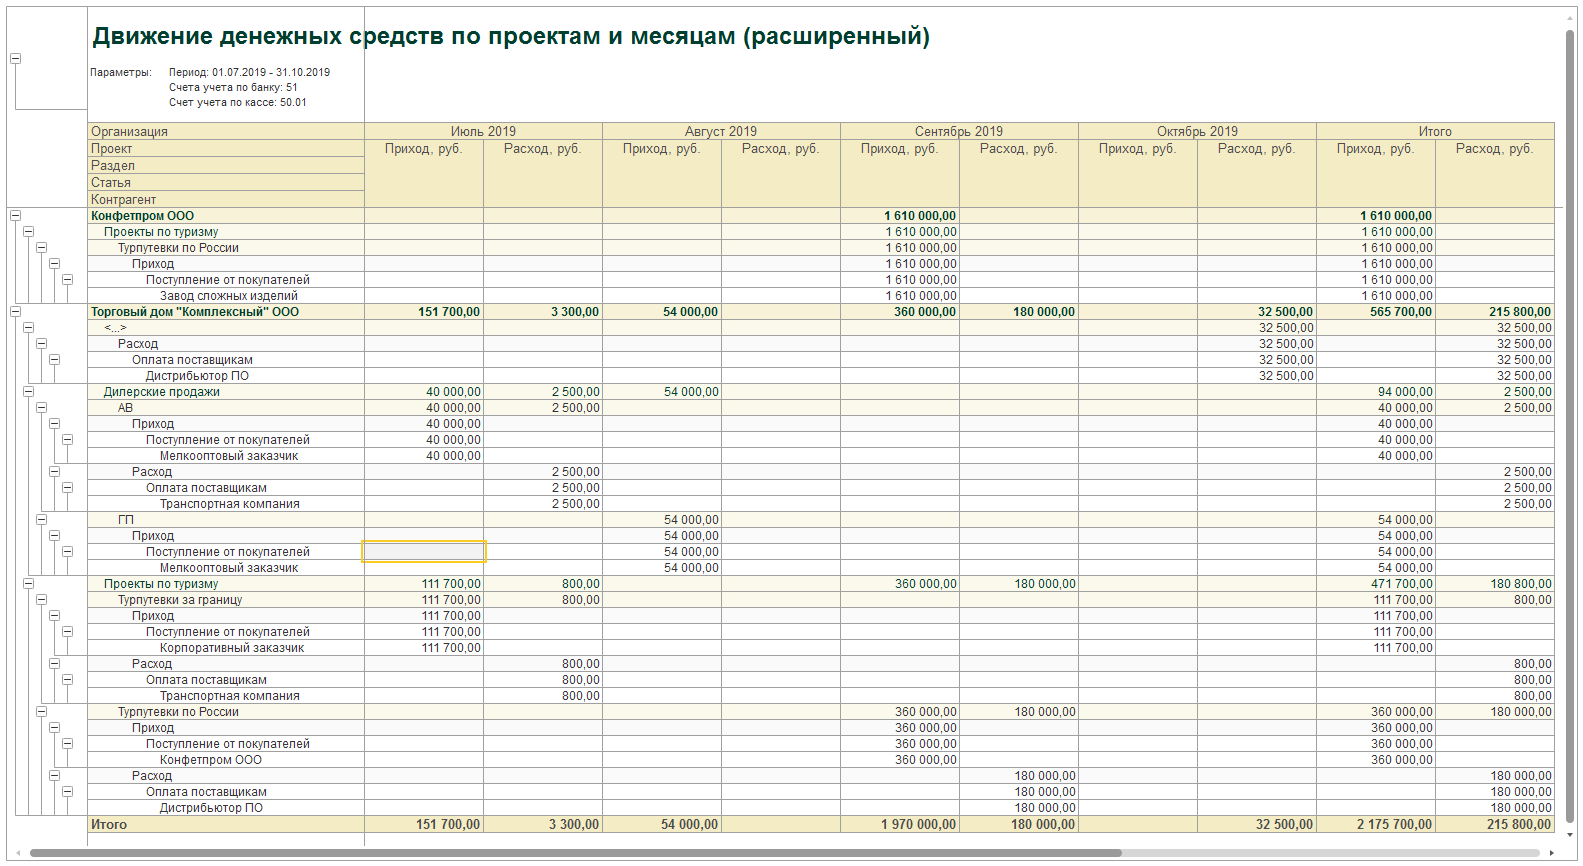1583x866 pixels.
Task: Select the 565 700,00 total income cell
Action: (x=1376, y=311)
